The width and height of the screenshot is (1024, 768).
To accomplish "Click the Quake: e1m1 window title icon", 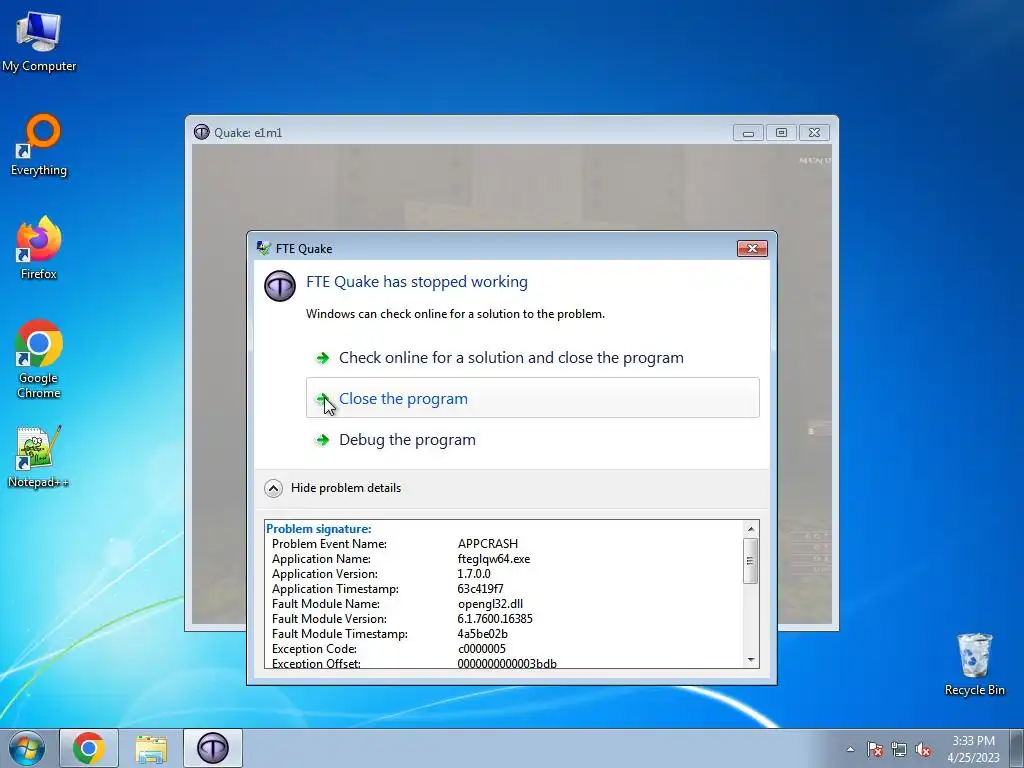I will (201, 132).
